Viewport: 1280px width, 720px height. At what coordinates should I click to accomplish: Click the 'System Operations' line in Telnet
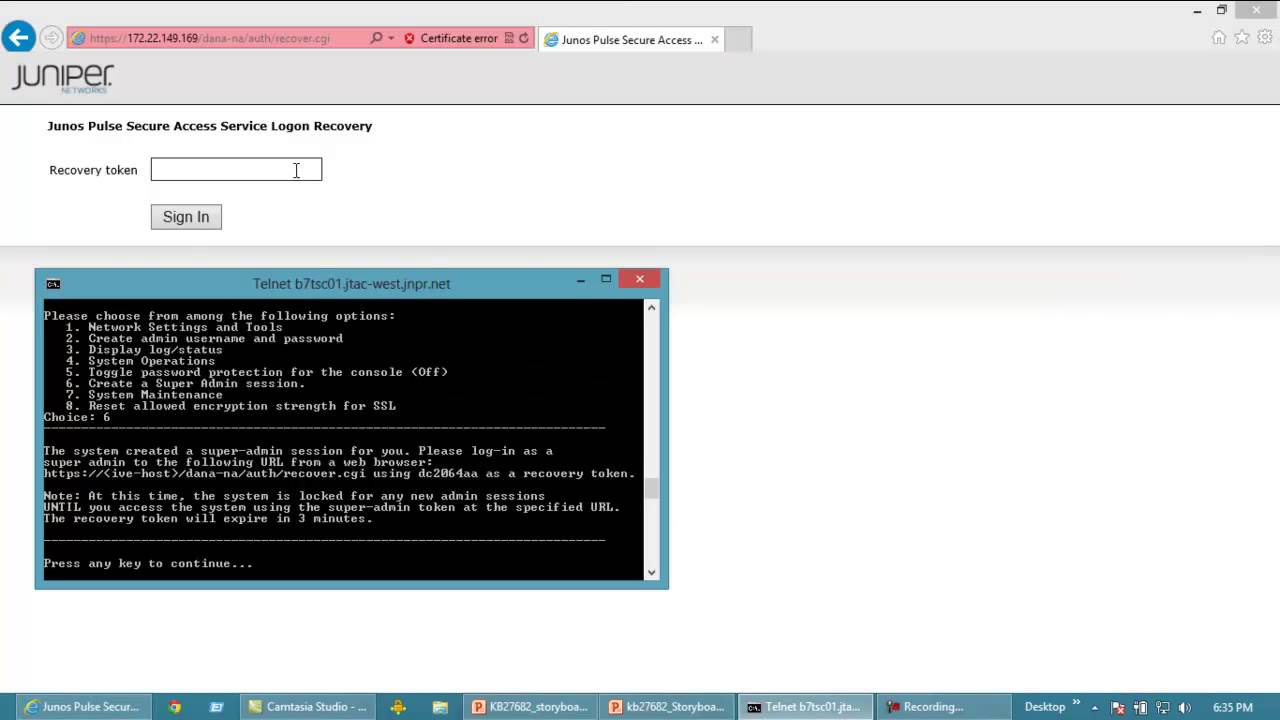[x=140, y=361]
